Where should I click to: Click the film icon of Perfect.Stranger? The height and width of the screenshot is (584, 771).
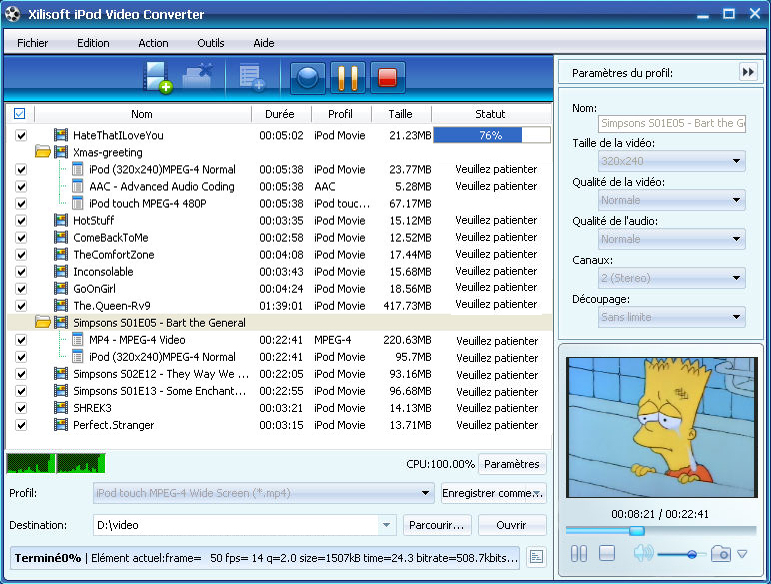click(60, 425)
